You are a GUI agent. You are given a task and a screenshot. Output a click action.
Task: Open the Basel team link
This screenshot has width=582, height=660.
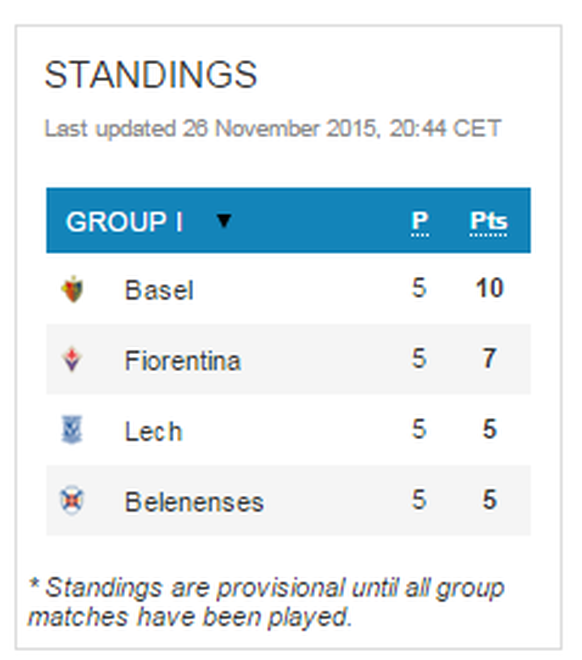(x=159, y=290)
